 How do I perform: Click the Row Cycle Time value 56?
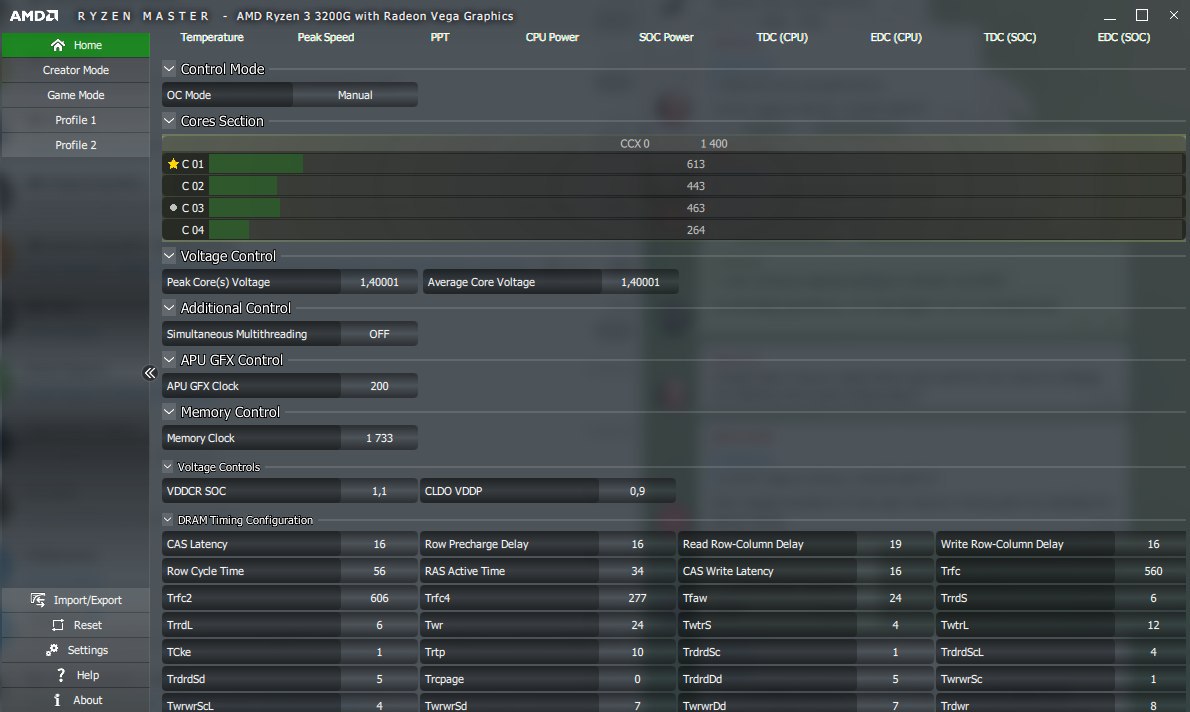click(x=379, y=571)
